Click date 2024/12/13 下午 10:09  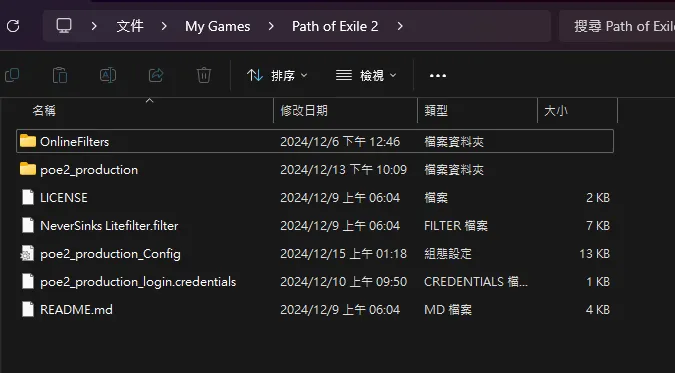point(344,170)
